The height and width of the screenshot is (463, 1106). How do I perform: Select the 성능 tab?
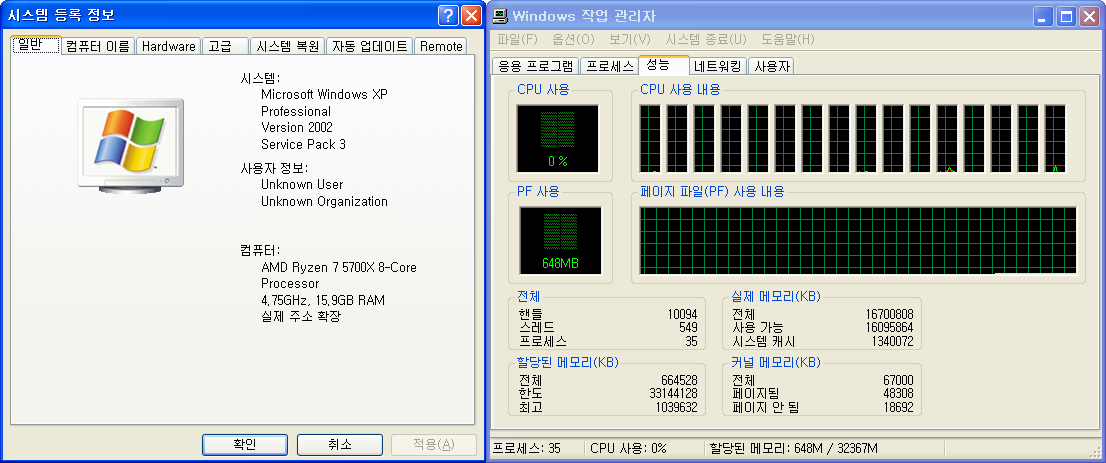pos(663,64)
